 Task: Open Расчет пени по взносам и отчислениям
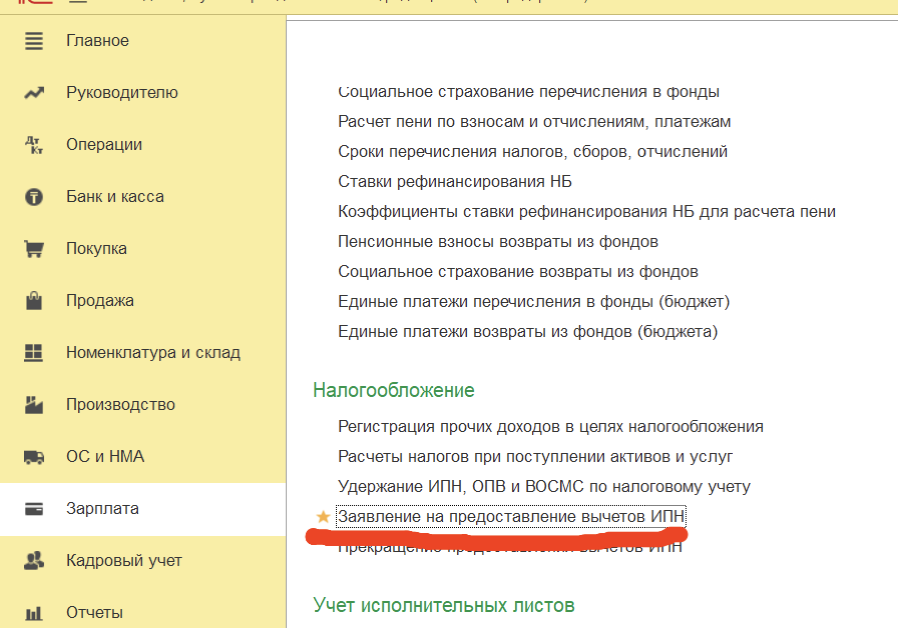pyautogui.click(x=534, y=122)
